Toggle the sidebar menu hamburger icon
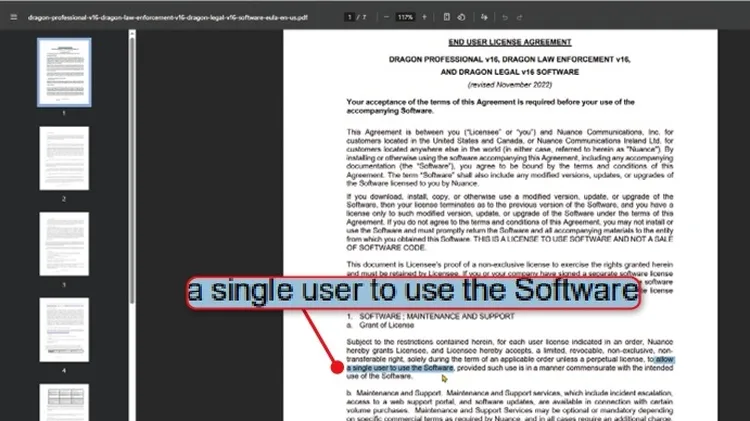 (x=14, y=17)
